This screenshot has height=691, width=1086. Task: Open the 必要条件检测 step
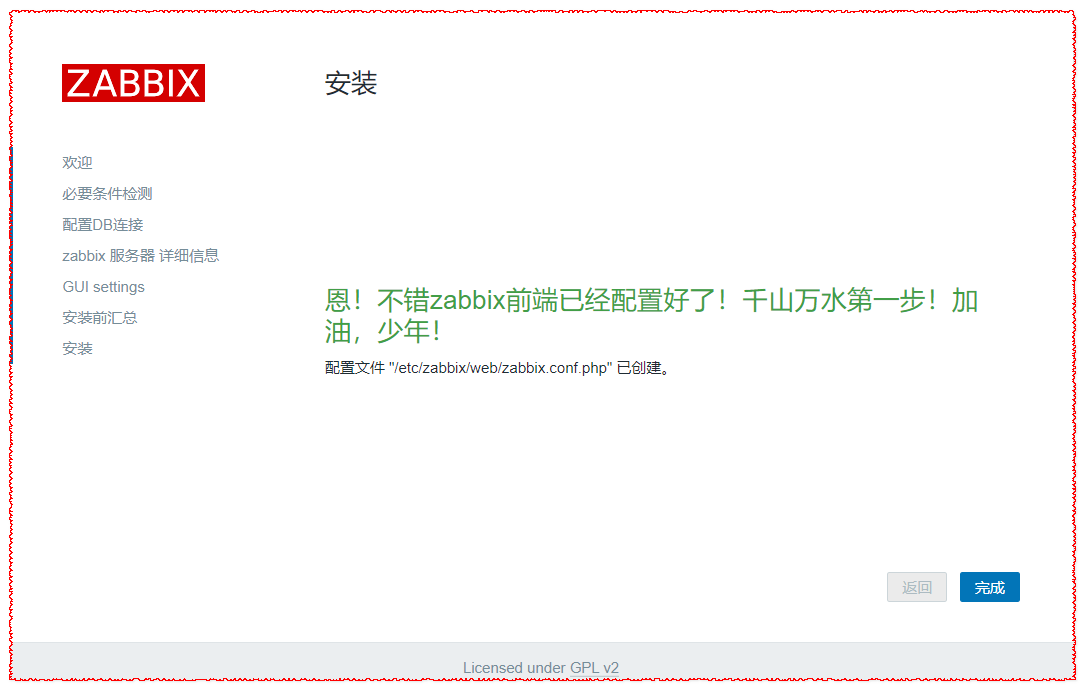pos(107,194)
